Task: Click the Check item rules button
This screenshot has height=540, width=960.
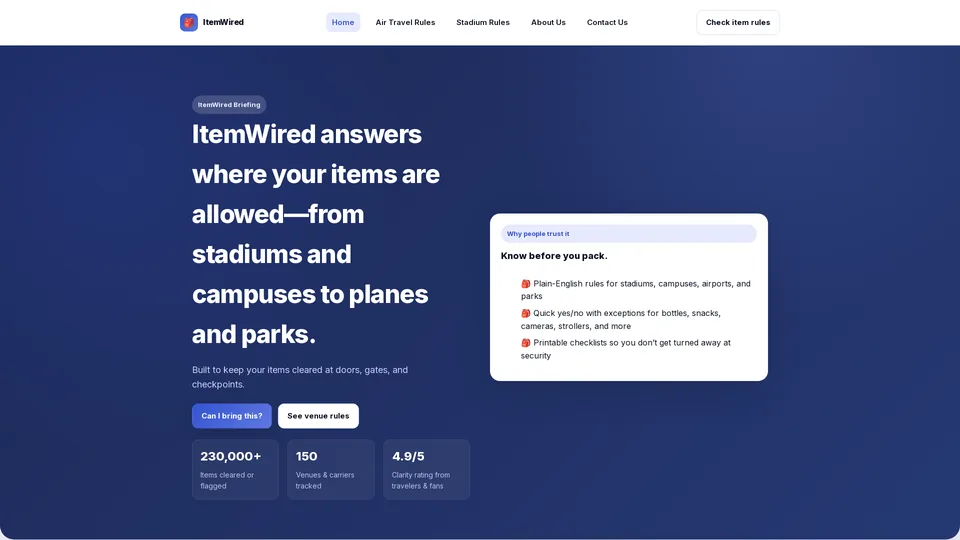Action: [x=738, y=22]
